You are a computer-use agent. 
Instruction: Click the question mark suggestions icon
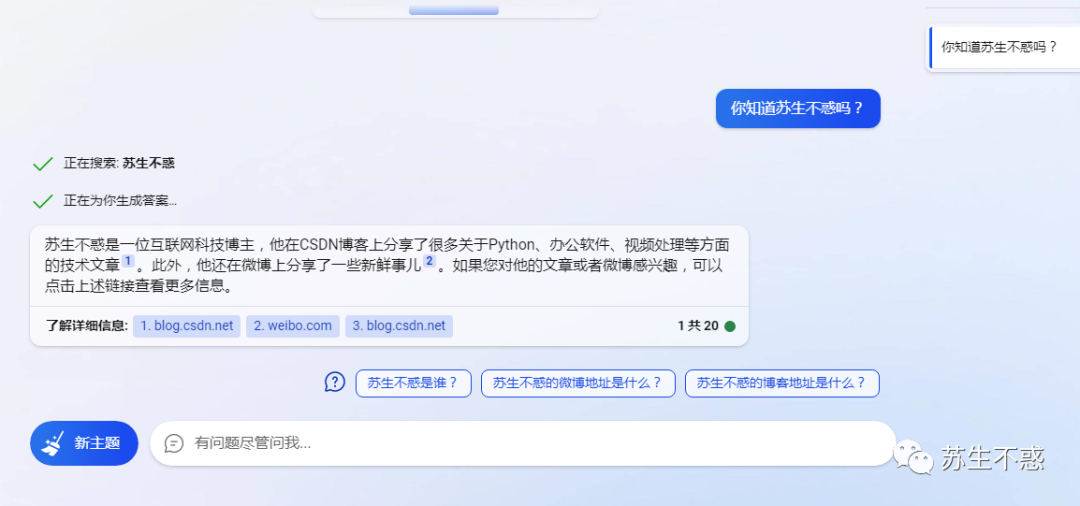pos(335,382)
